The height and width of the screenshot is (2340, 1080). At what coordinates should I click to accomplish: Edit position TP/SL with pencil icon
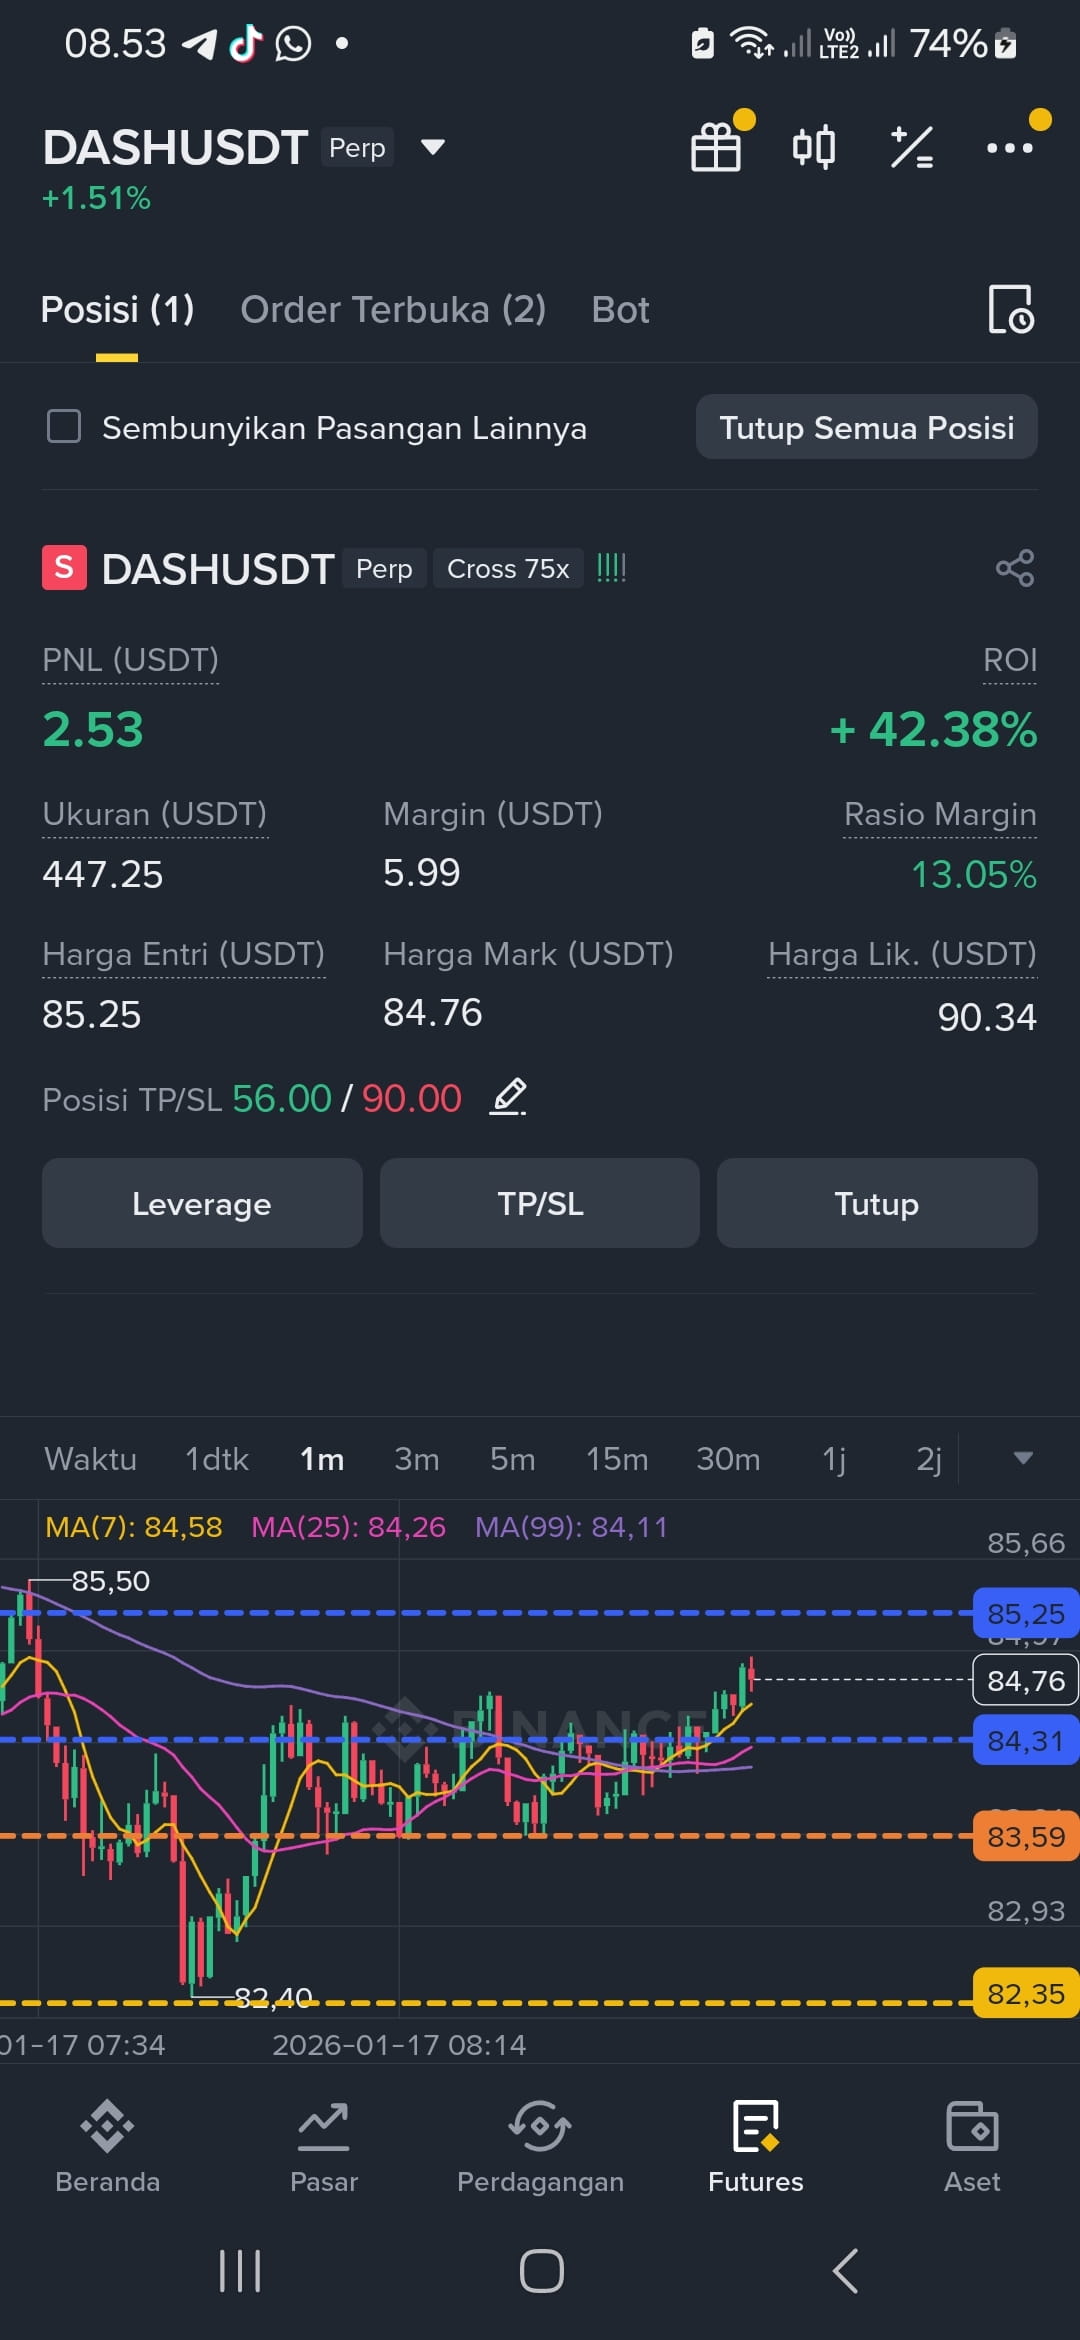(509, 1098)
